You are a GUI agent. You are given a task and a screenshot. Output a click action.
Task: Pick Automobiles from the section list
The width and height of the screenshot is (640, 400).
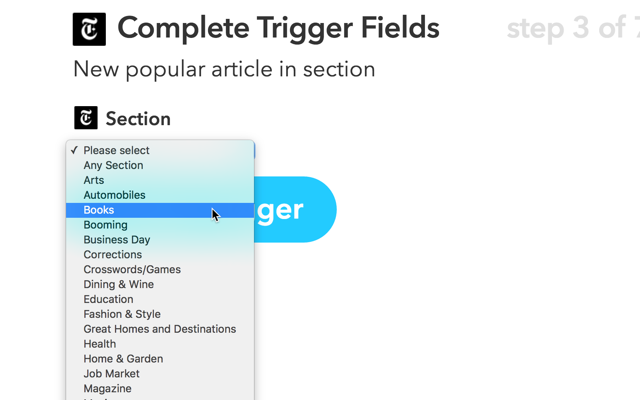(114, 195)
